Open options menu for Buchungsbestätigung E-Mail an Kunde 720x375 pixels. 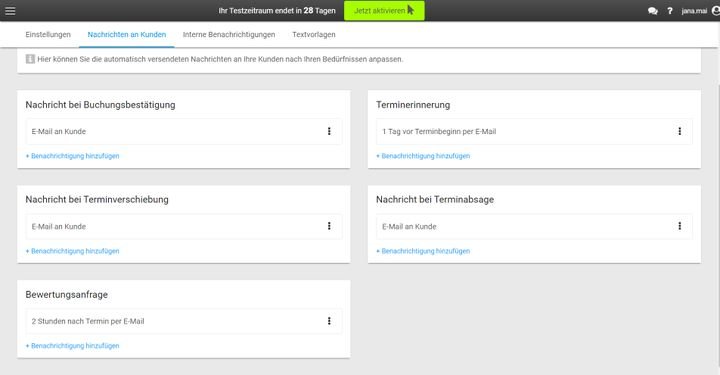329,131
